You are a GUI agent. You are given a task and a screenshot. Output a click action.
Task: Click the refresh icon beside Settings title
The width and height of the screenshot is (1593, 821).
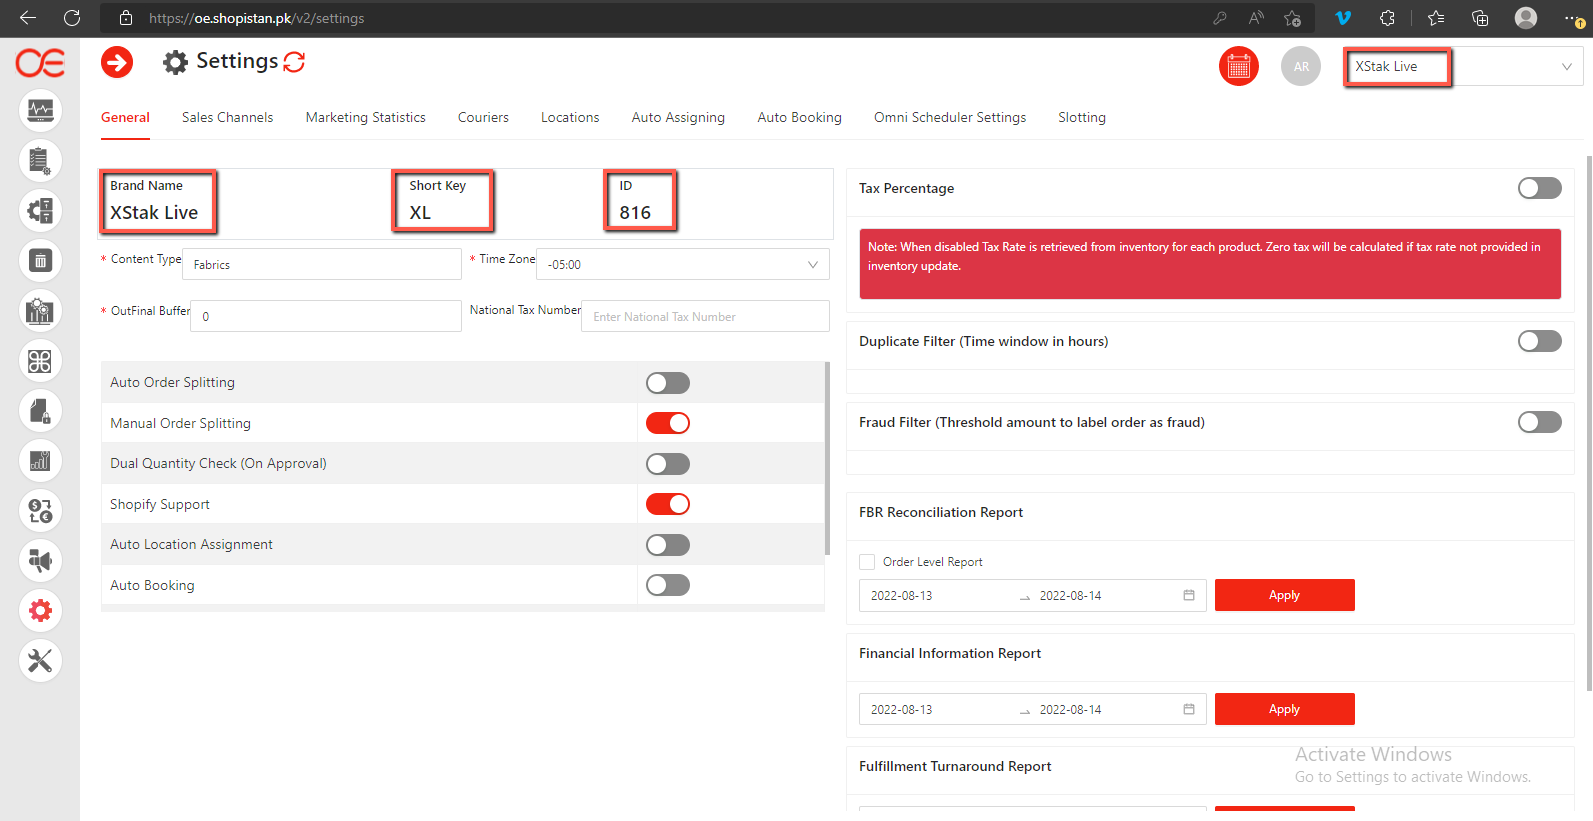294,62
